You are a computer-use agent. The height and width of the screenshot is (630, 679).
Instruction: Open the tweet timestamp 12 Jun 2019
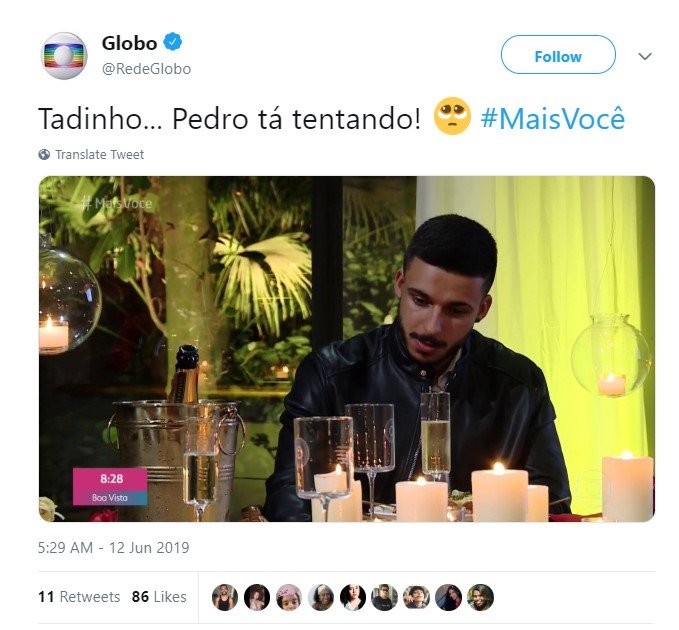coord(113,548)
